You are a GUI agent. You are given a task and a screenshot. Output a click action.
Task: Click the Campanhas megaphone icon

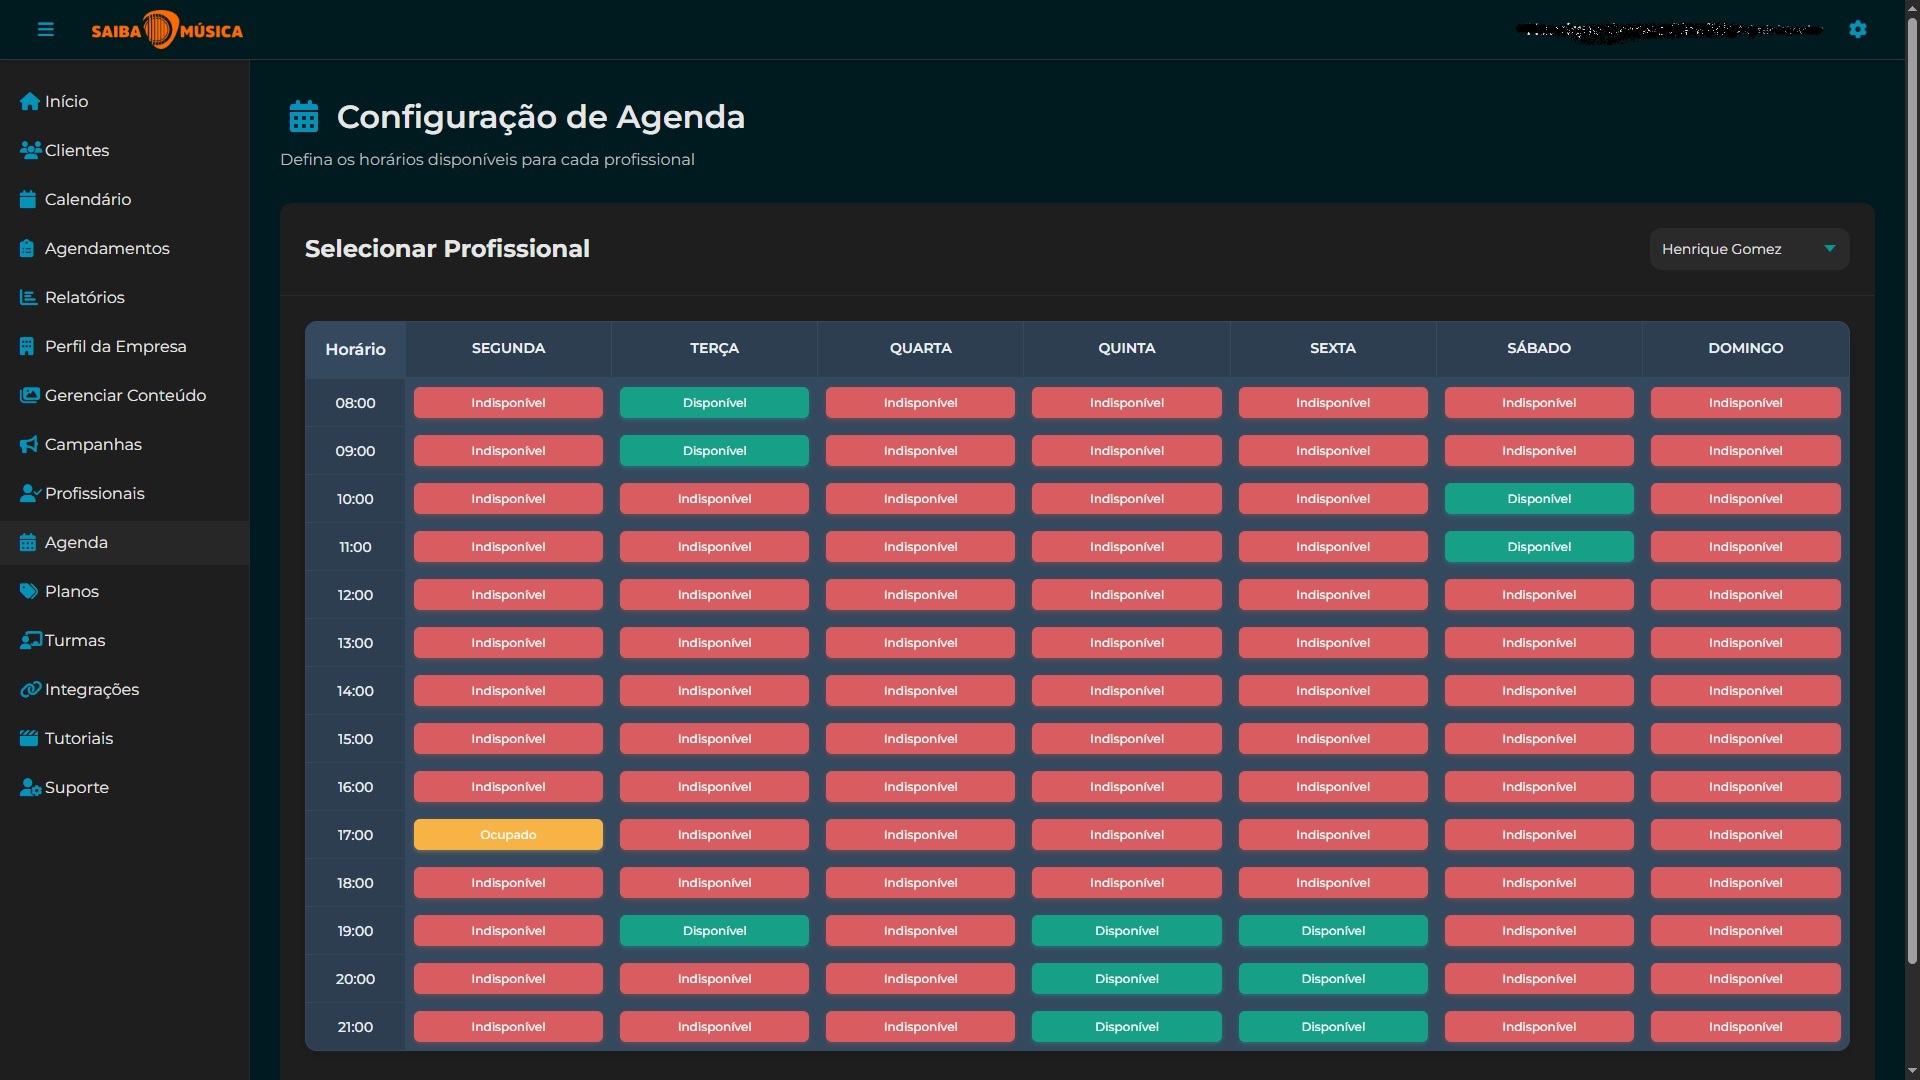29,444
